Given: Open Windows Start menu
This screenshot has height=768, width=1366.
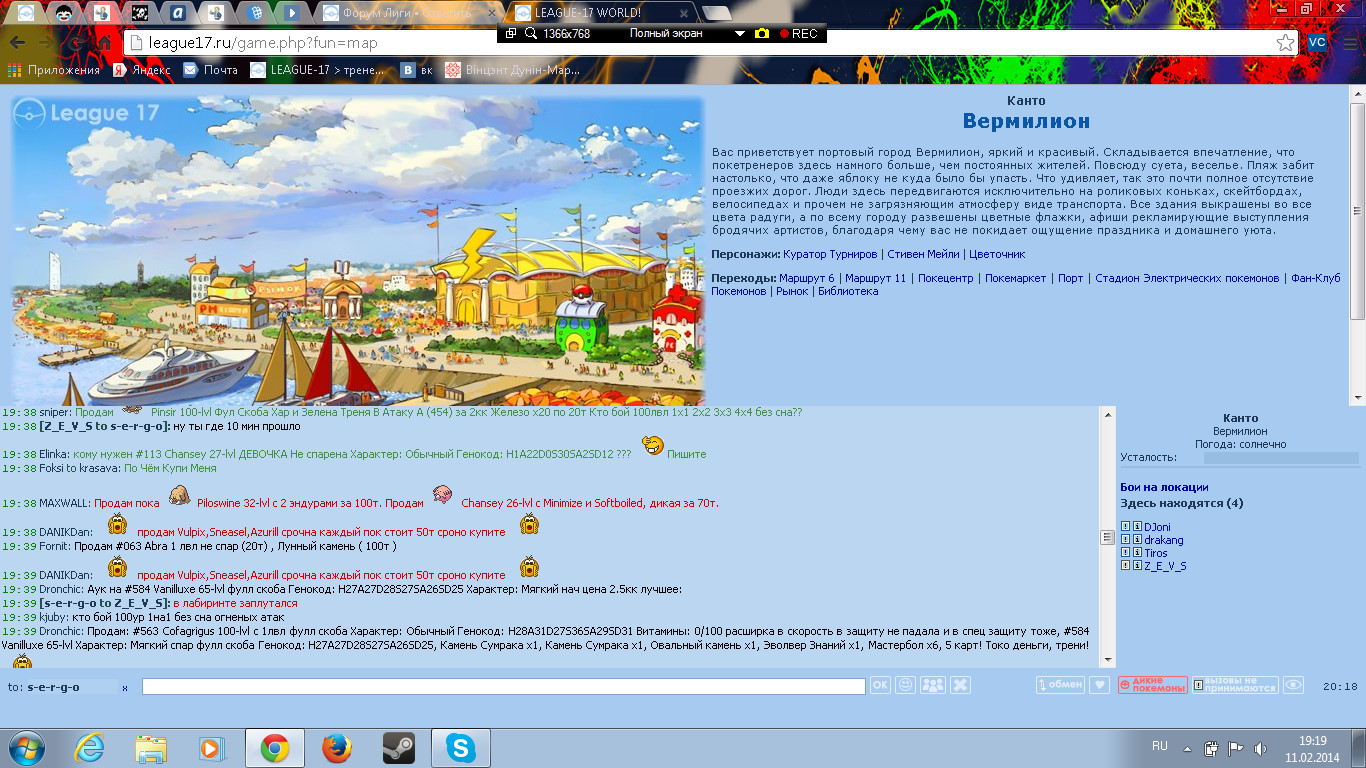Looking at the screenshot, I should pos(27,747).
